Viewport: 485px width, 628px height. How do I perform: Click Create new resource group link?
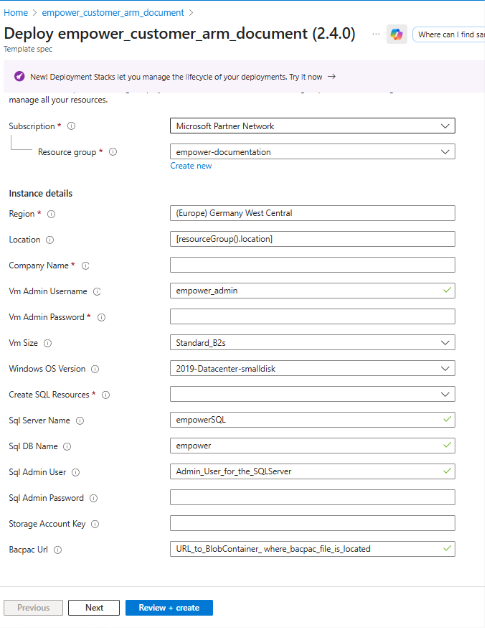[191, 166]
